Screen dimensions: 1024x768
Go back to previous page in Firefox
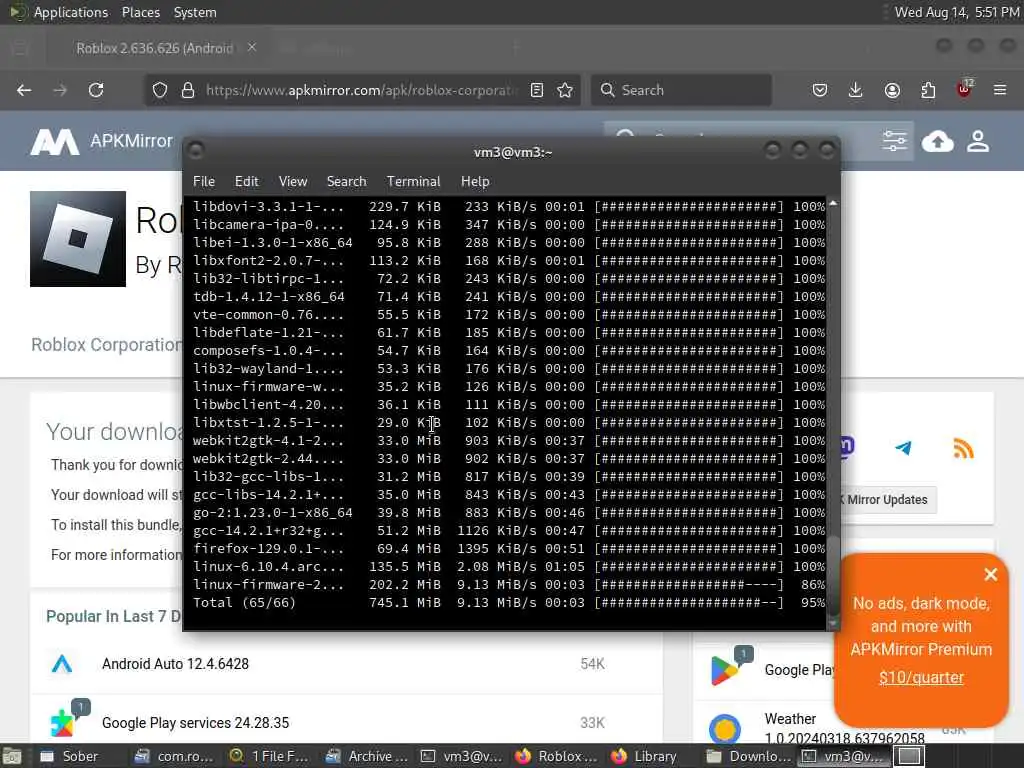point(24,90)
